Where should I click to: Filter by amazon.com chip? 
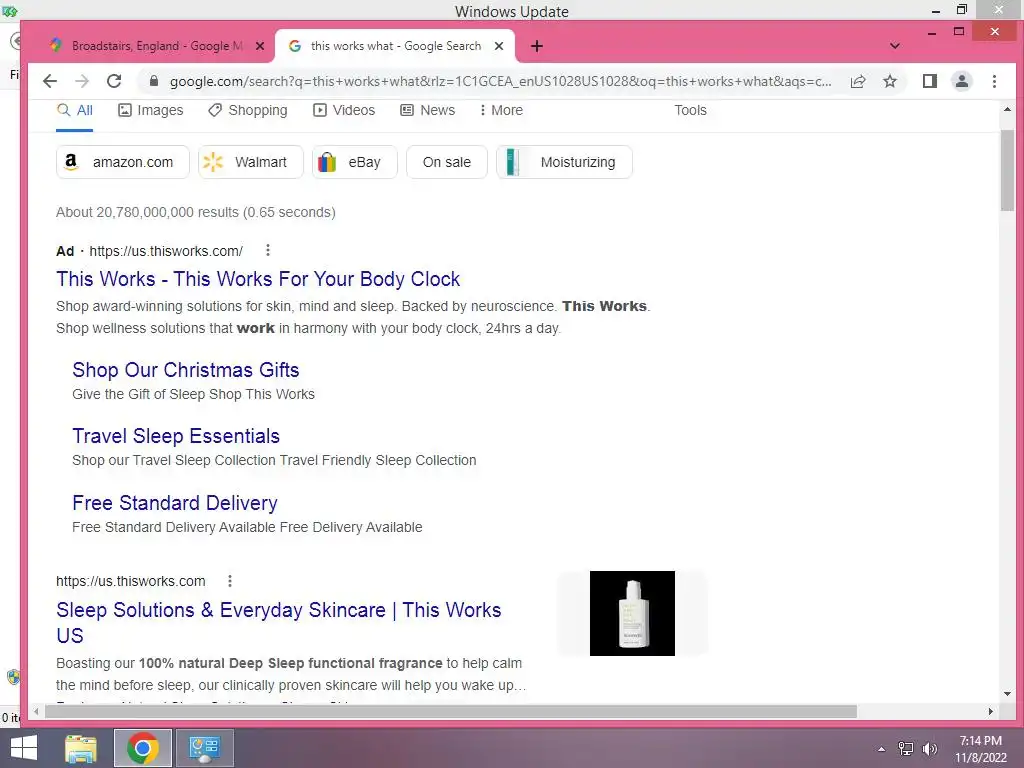123,162
